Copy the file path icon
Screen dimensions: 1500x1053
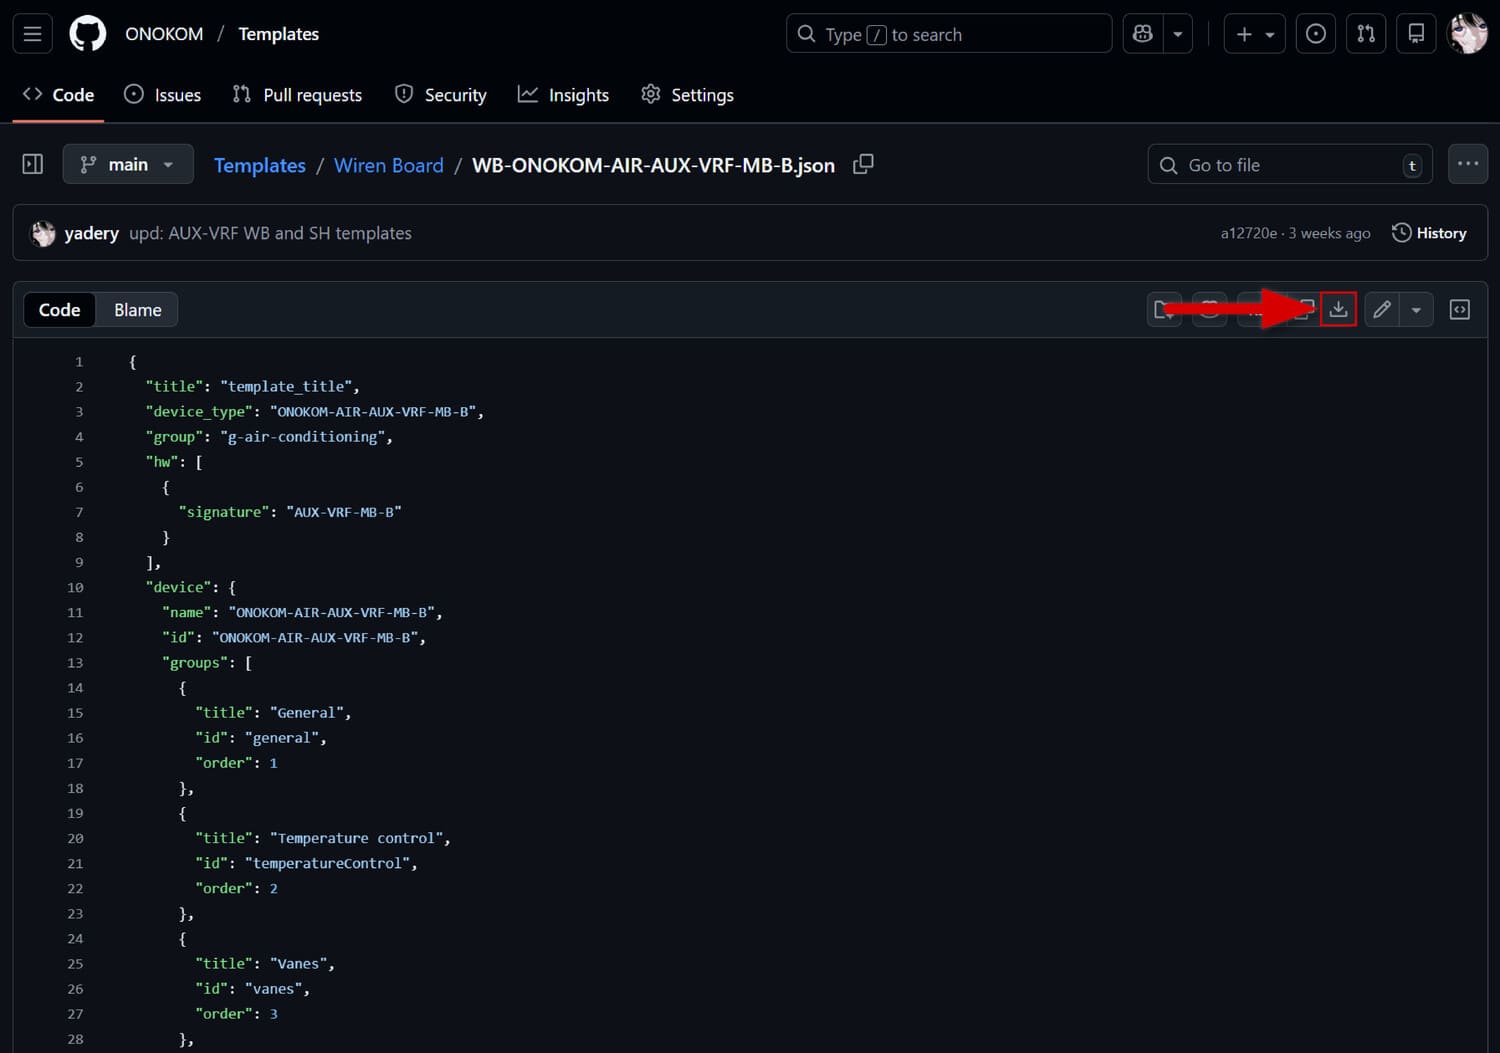[863, 164]
